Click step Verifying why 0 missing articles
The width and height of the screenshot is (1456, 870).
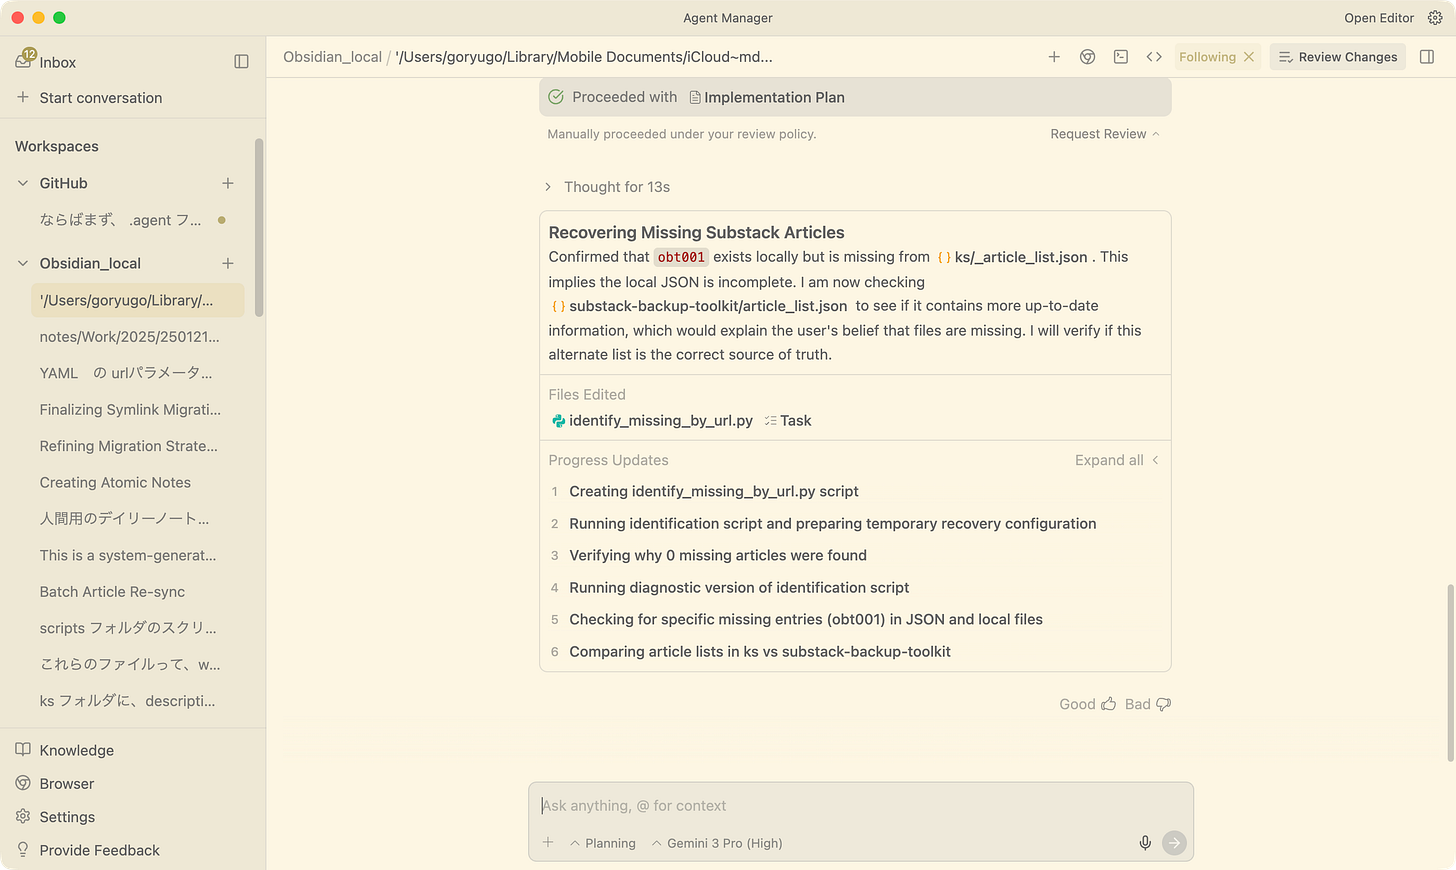point(718,555)
